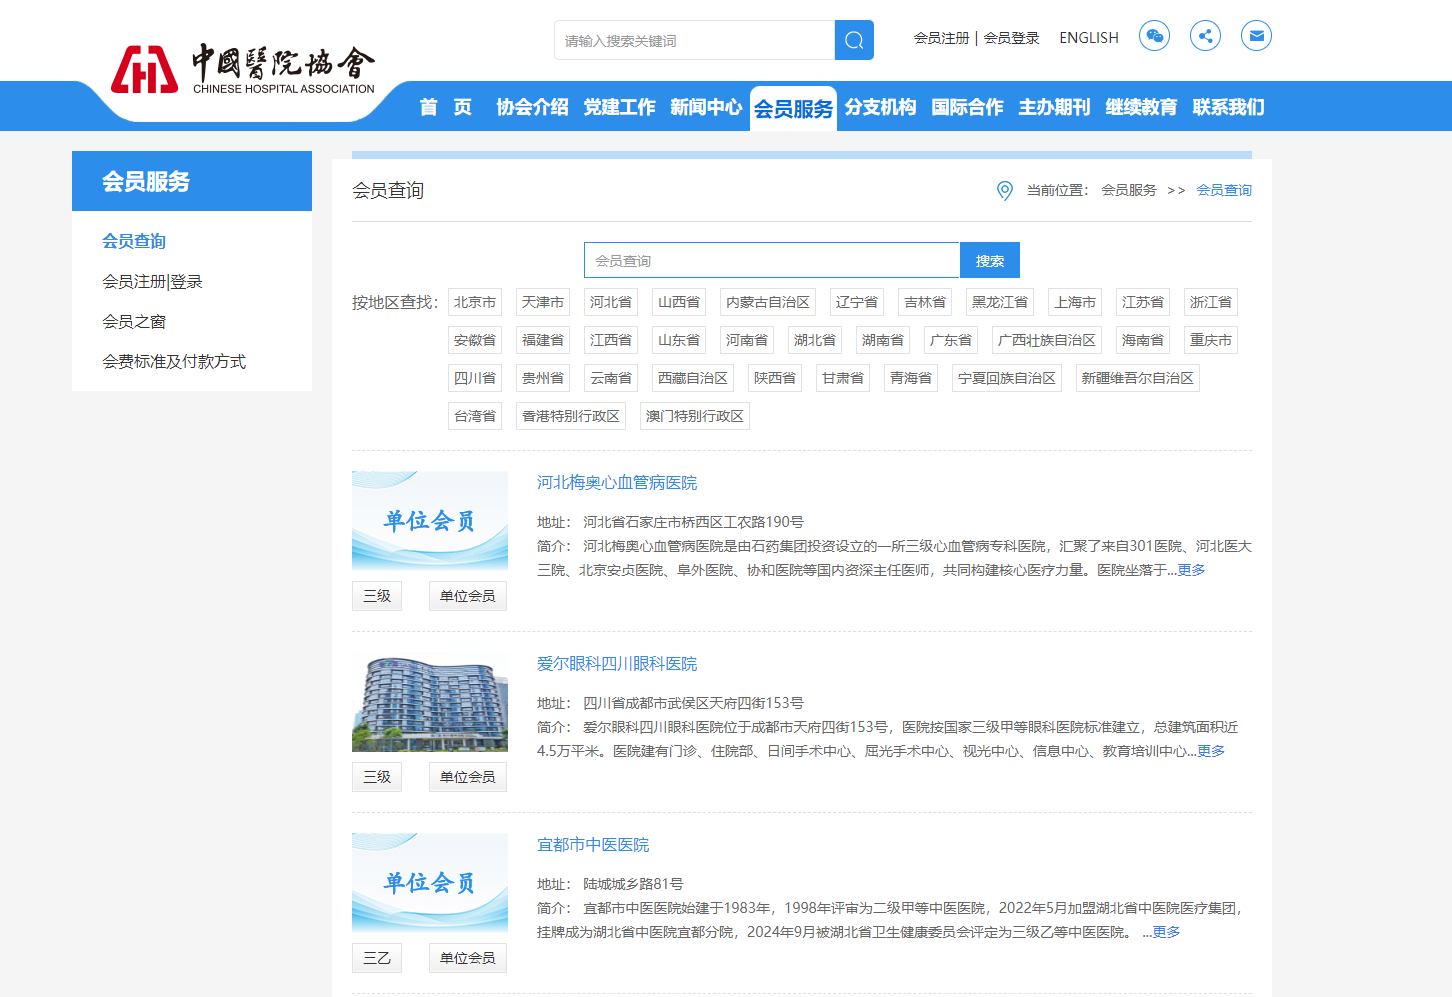This screenshot has width=1452, height=997.
Task: Click the Chinese Hospital Association logo
Action: tap(243, 69)
